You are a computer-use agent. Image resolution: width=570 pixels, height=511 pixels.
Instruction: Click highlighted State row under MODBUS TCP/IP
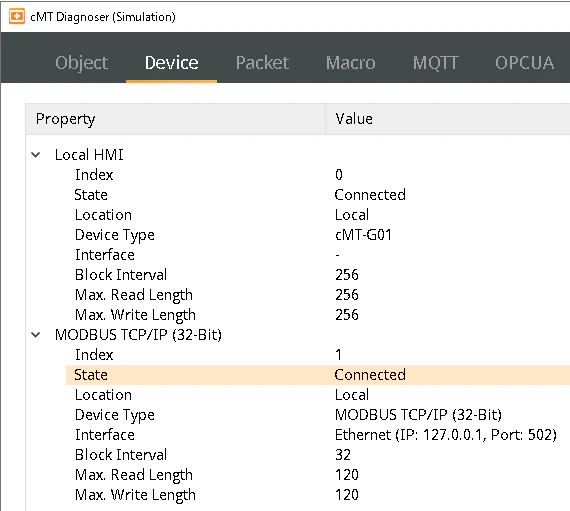click(318, 375)
